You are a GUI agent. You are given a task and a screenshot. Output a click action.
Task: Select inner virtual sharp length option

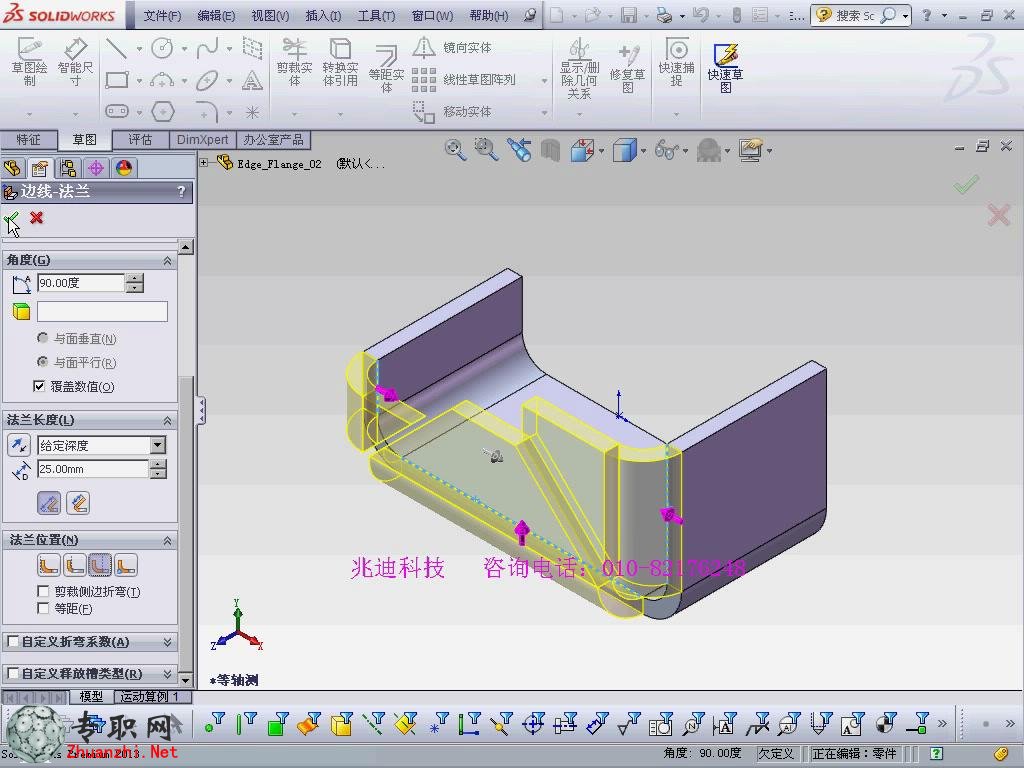pyautogui.click(x=78, y=503)
